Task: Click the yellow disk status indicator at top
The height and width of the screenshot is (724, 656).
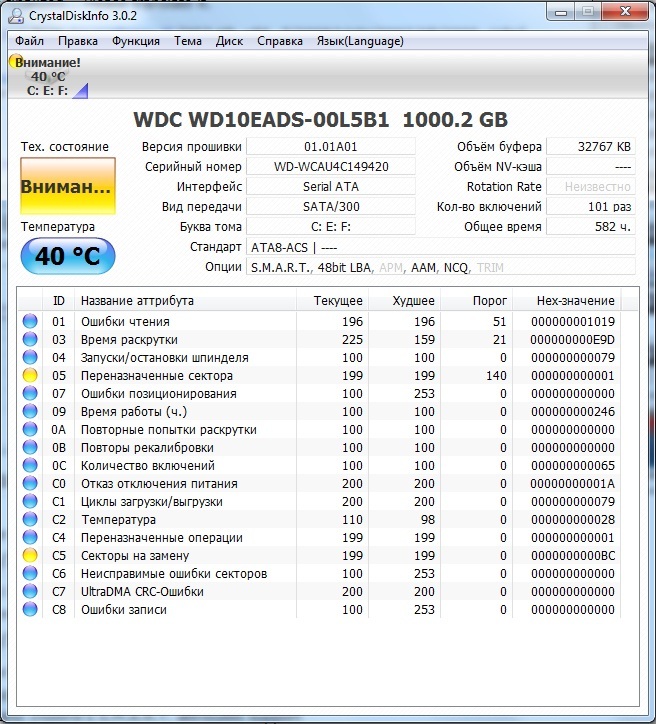Action: click(16, 62)
